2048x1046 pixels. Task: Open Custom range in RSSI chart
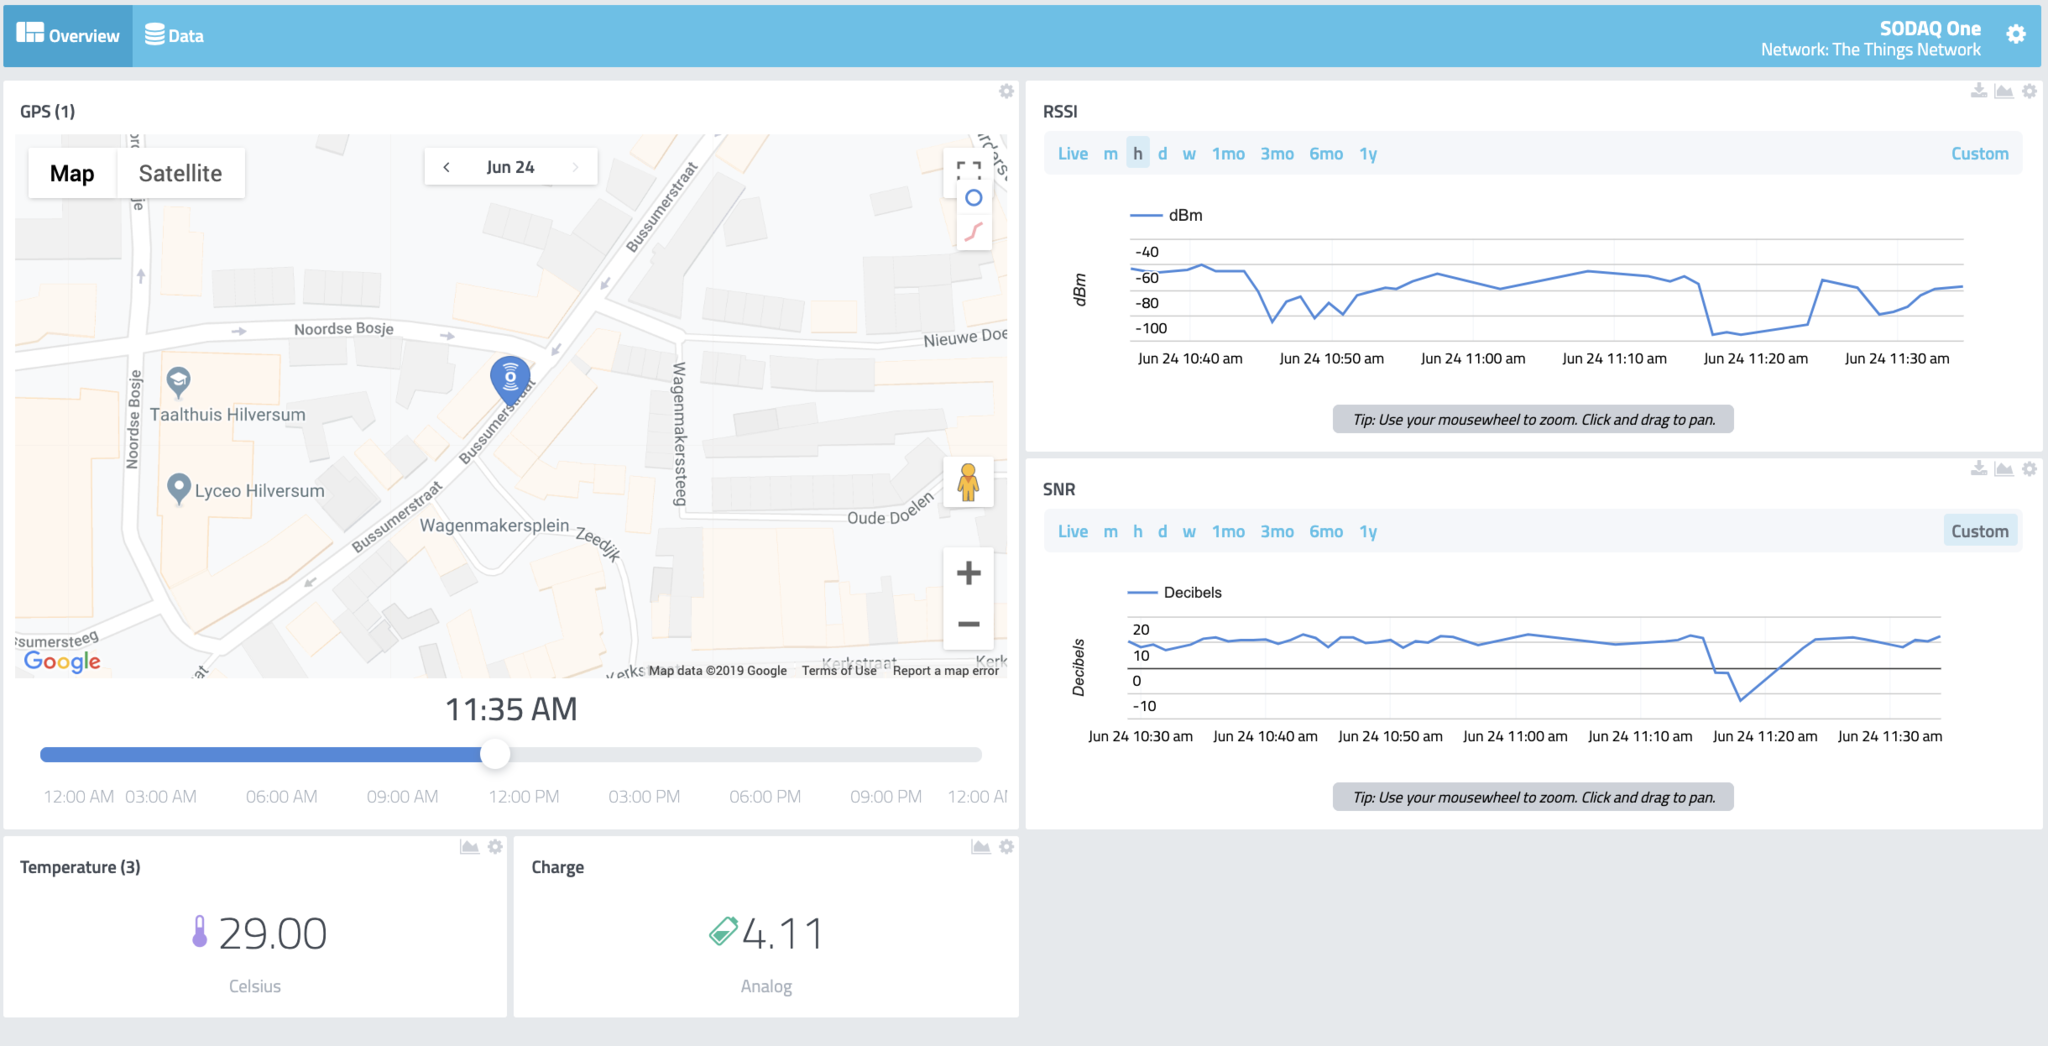(1979, 153)
